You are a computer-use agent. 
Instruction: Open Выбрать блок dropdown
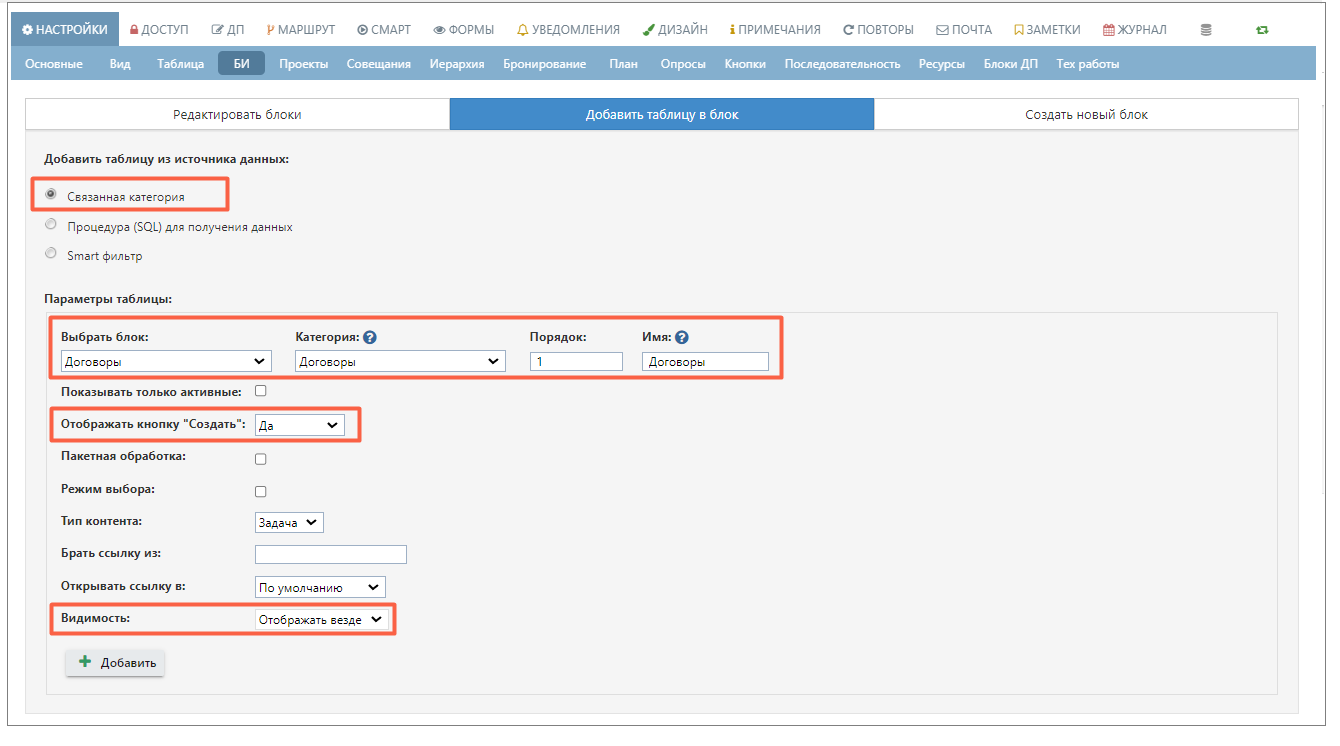pyautogui.click(x=166, y=361)
